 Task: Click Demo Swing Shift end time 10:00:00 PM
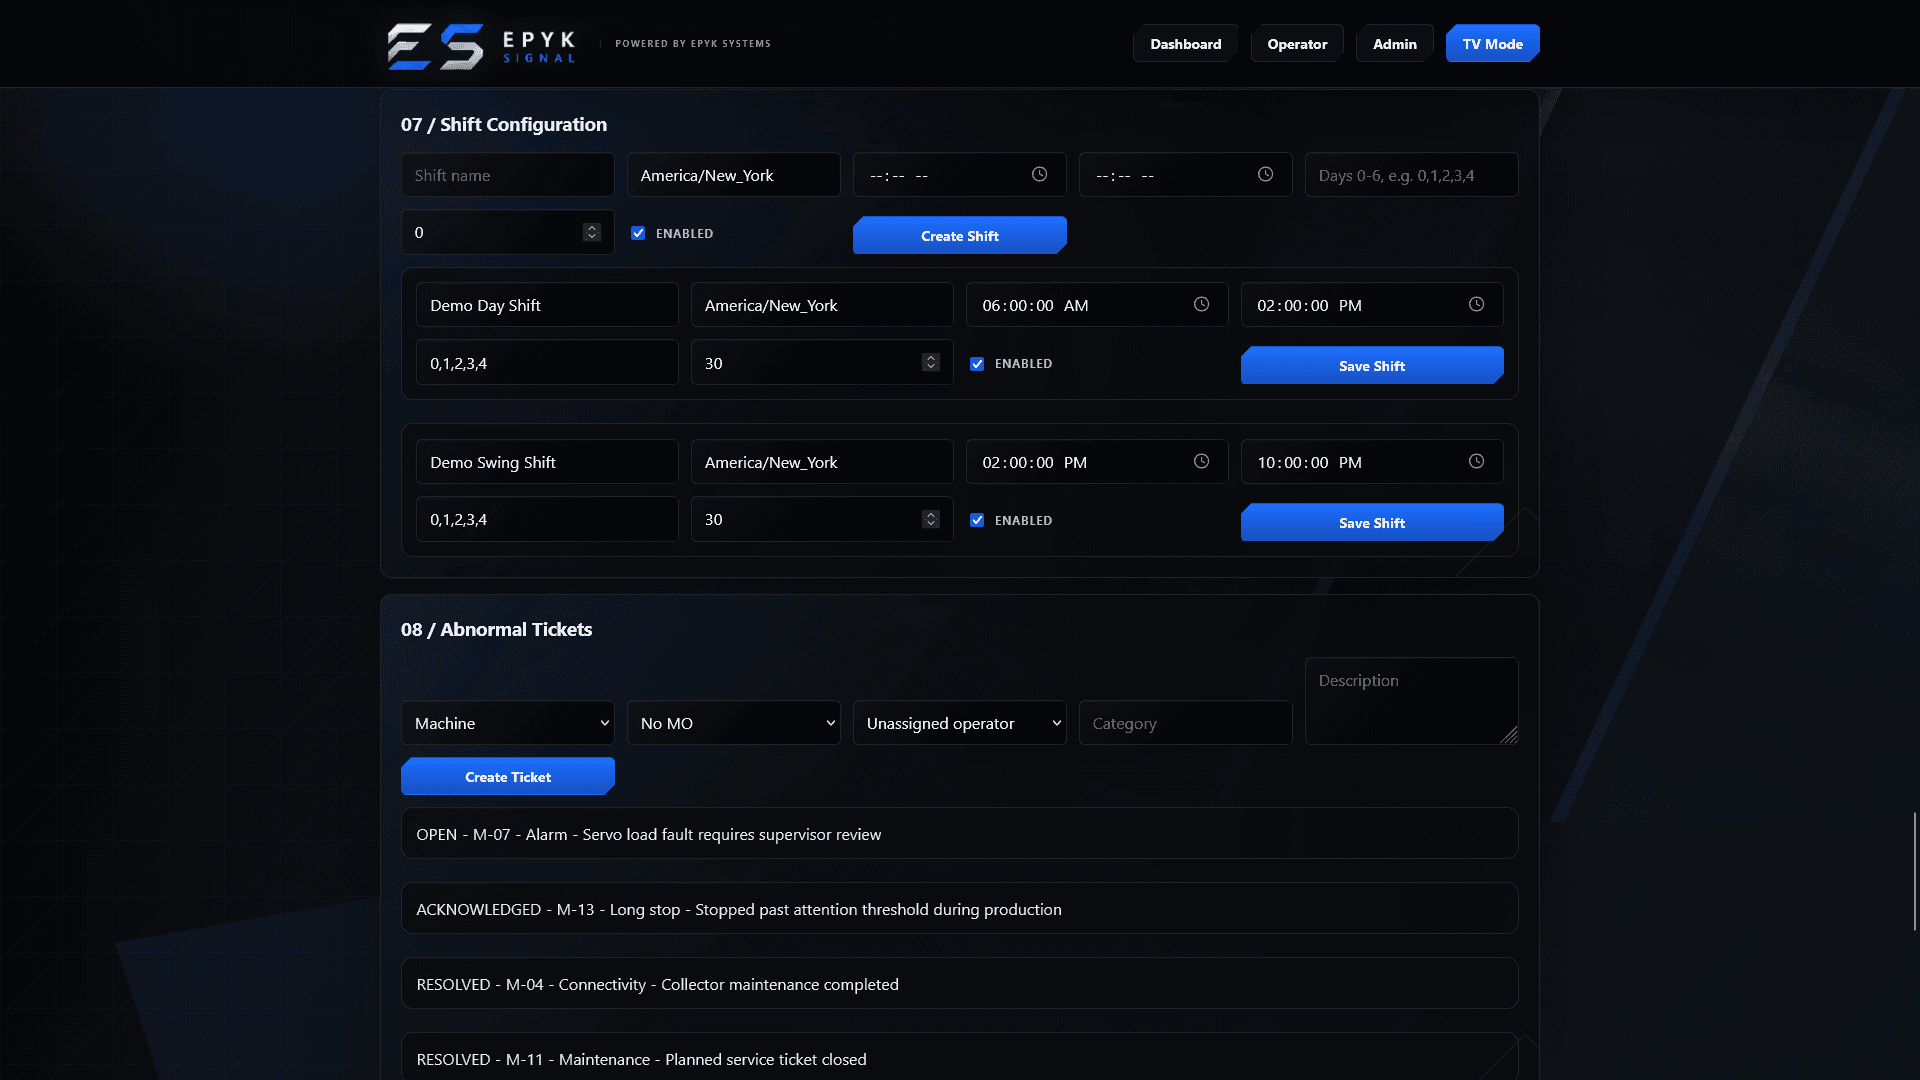coord(1372,462)
